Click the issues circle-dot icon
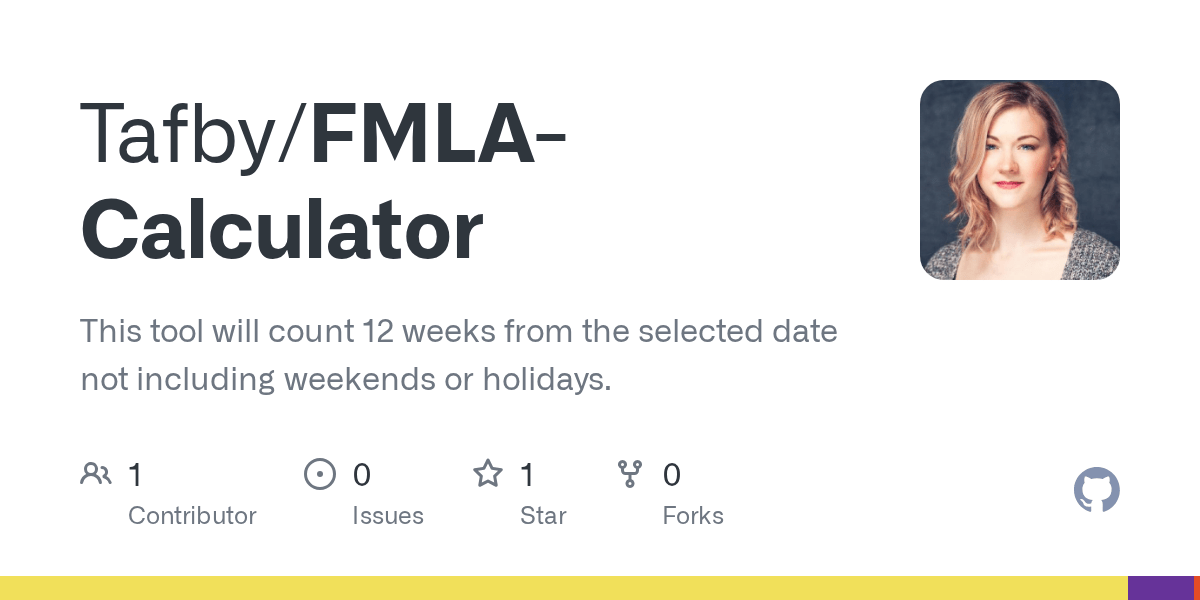The image size is (1200, 600). pos(319,474)
